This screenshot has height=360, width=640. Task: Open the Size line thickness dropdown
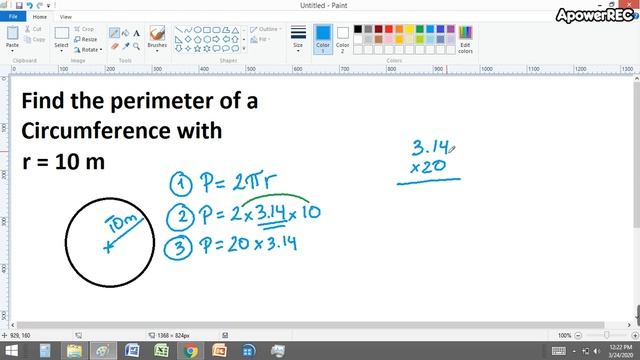298,39
